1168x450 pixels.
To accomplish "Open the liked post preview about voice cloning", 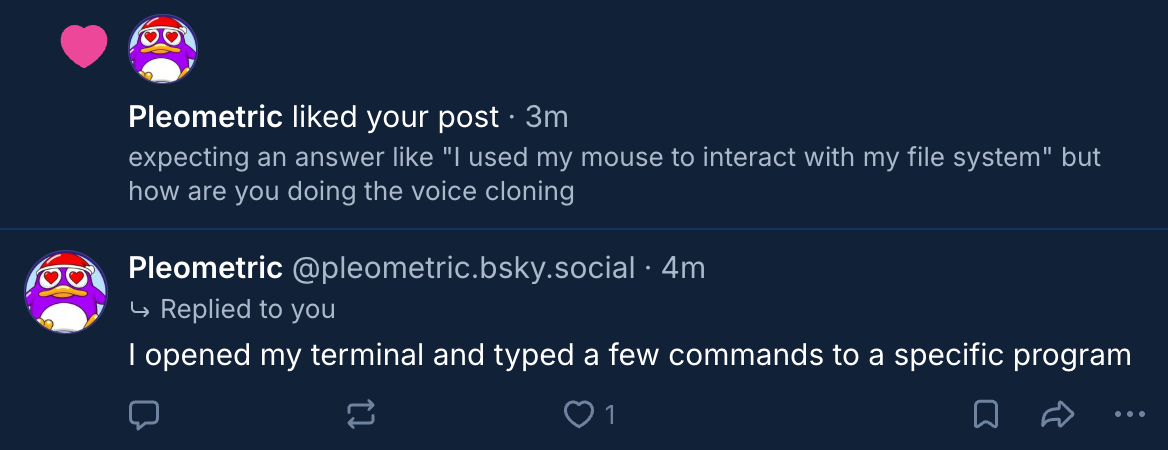I will click(614, 175).
